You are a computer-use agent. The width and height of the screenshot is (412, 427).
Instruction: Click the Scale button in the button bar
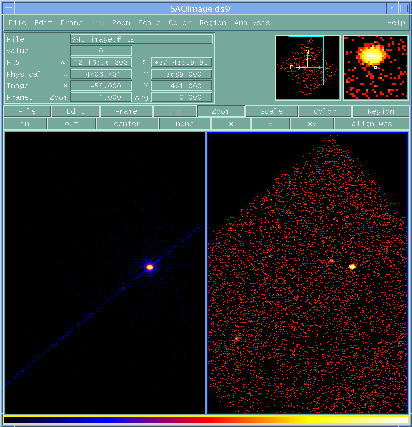pos(271,111)
